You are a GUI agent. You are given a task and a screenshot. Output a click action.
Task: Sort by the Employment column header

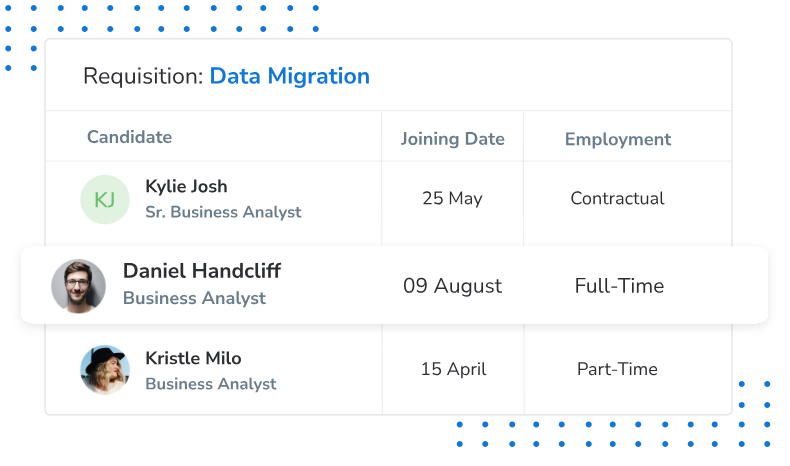pos(618,139)
